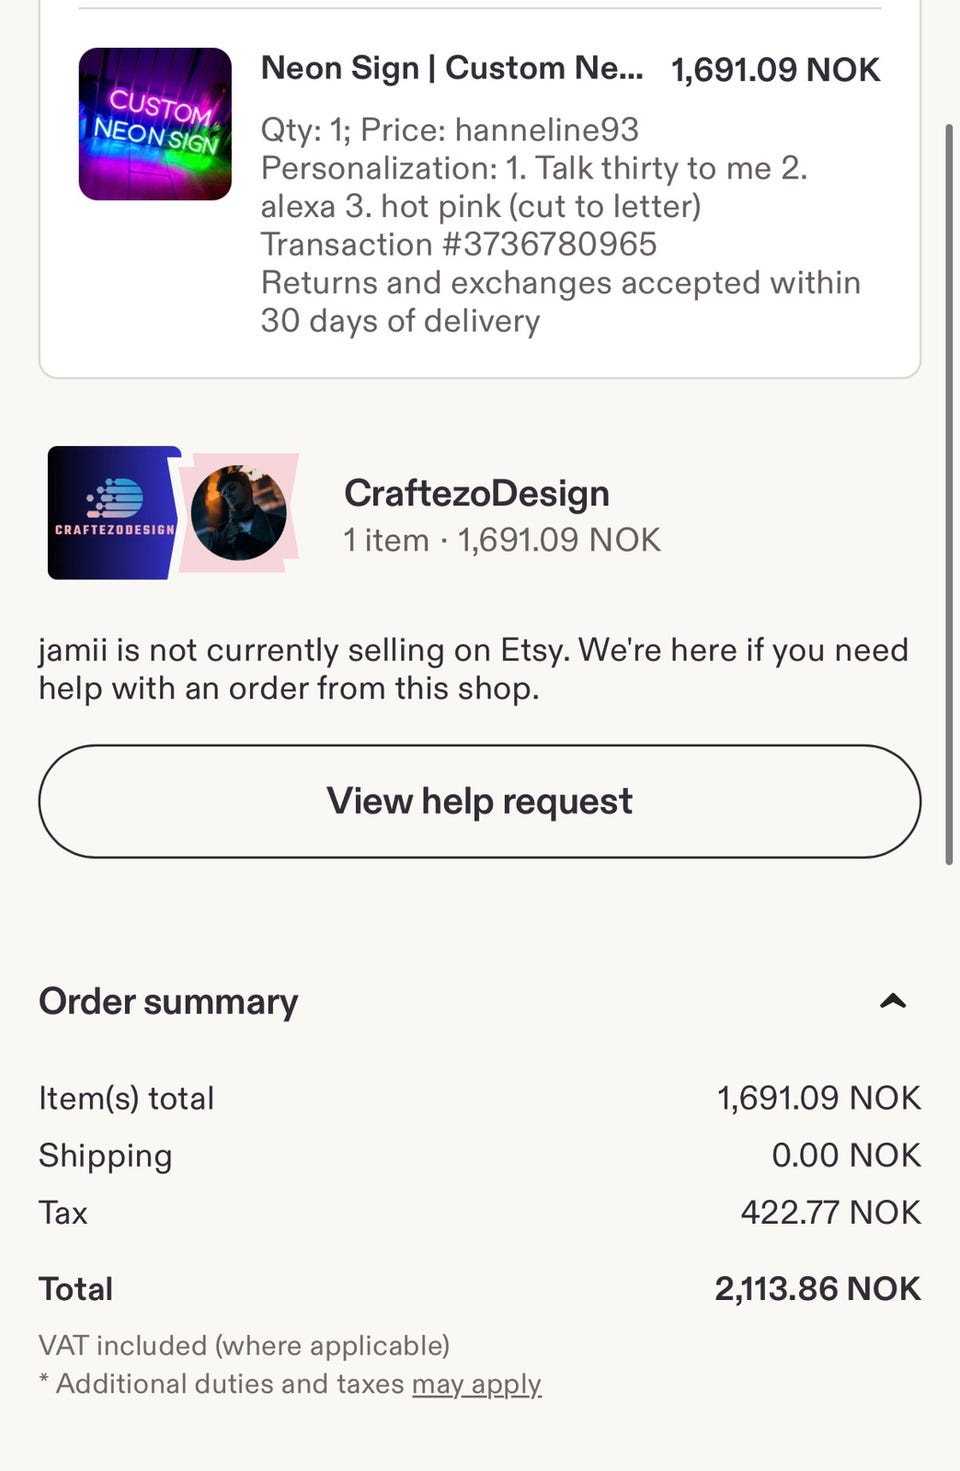This screenshot has height=1471, width=960.
Task: Tap the seller's round avatar photo
Action: coord(239,513)
